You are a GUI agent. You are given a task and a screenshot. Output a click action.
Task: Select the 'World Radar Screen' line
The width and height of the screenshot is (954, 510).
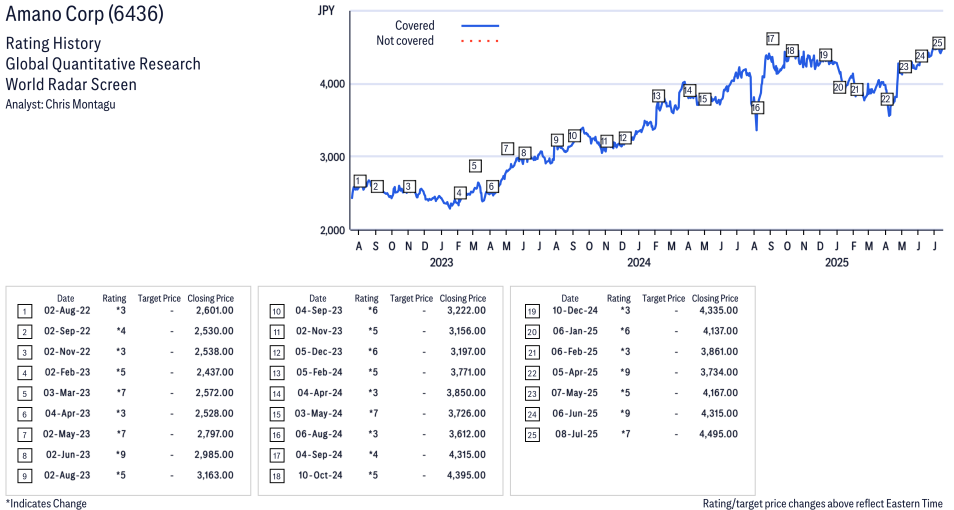tap(71, 84)
